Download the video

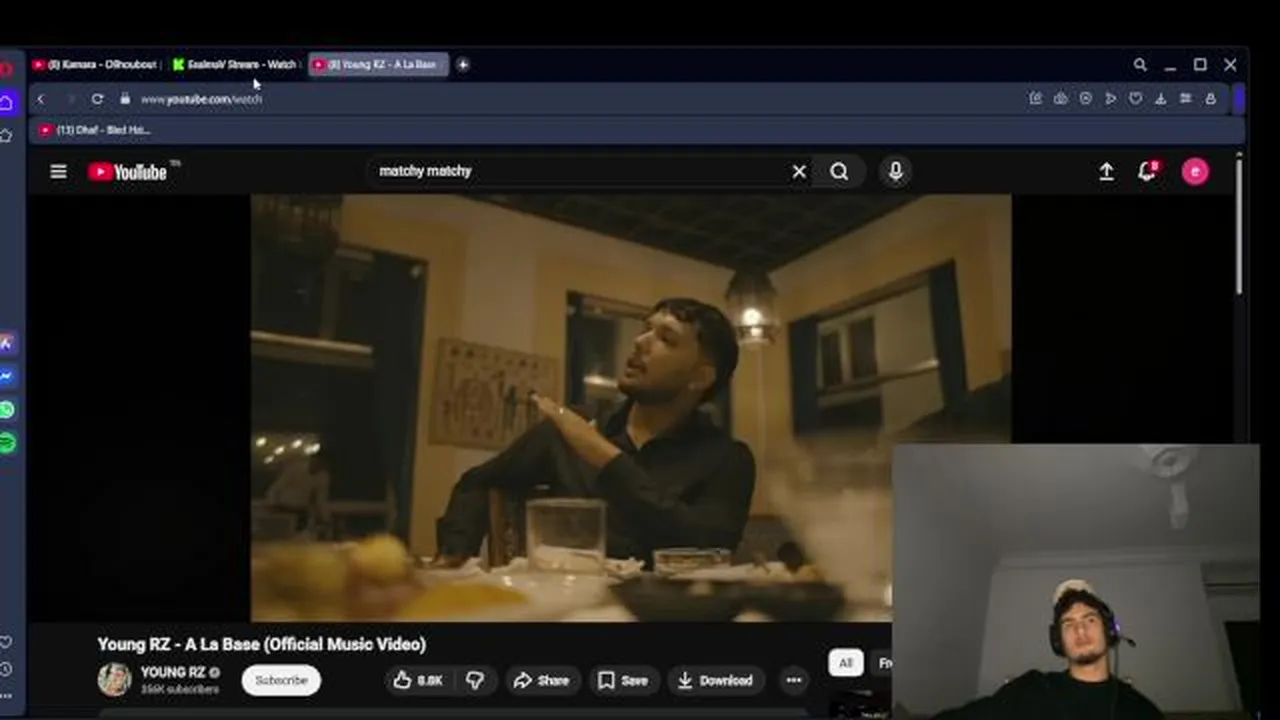click(715, 681)
